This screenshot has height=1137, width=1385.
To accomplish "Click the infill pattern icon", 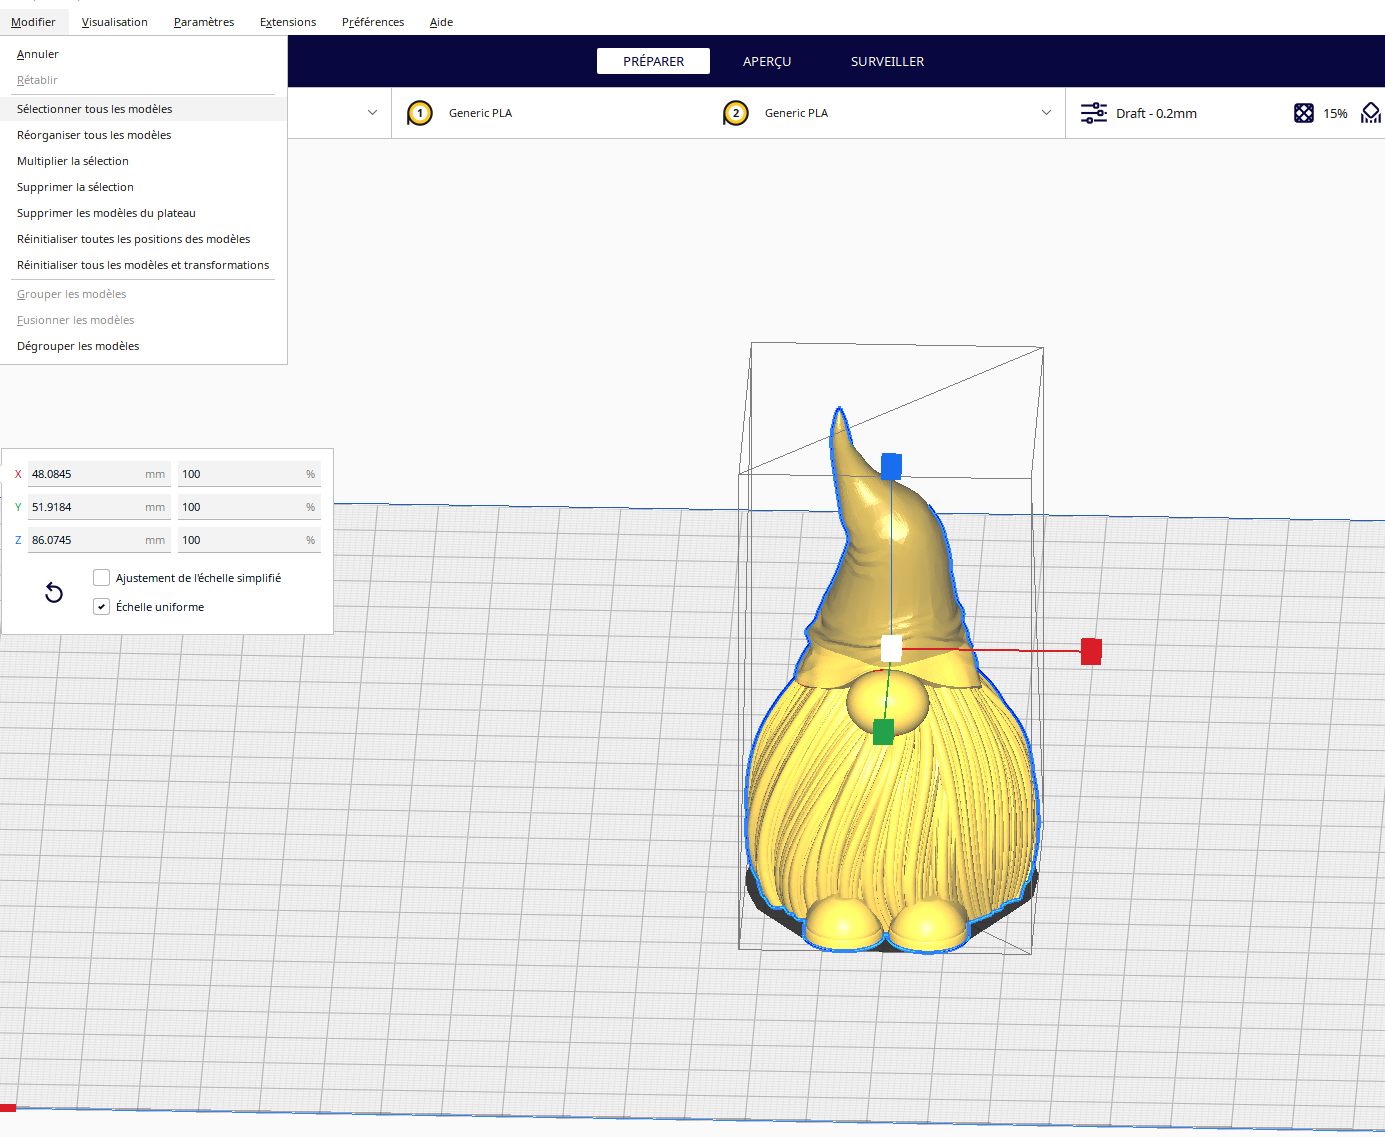I will pyautogui.click(x=1304, y=113).
